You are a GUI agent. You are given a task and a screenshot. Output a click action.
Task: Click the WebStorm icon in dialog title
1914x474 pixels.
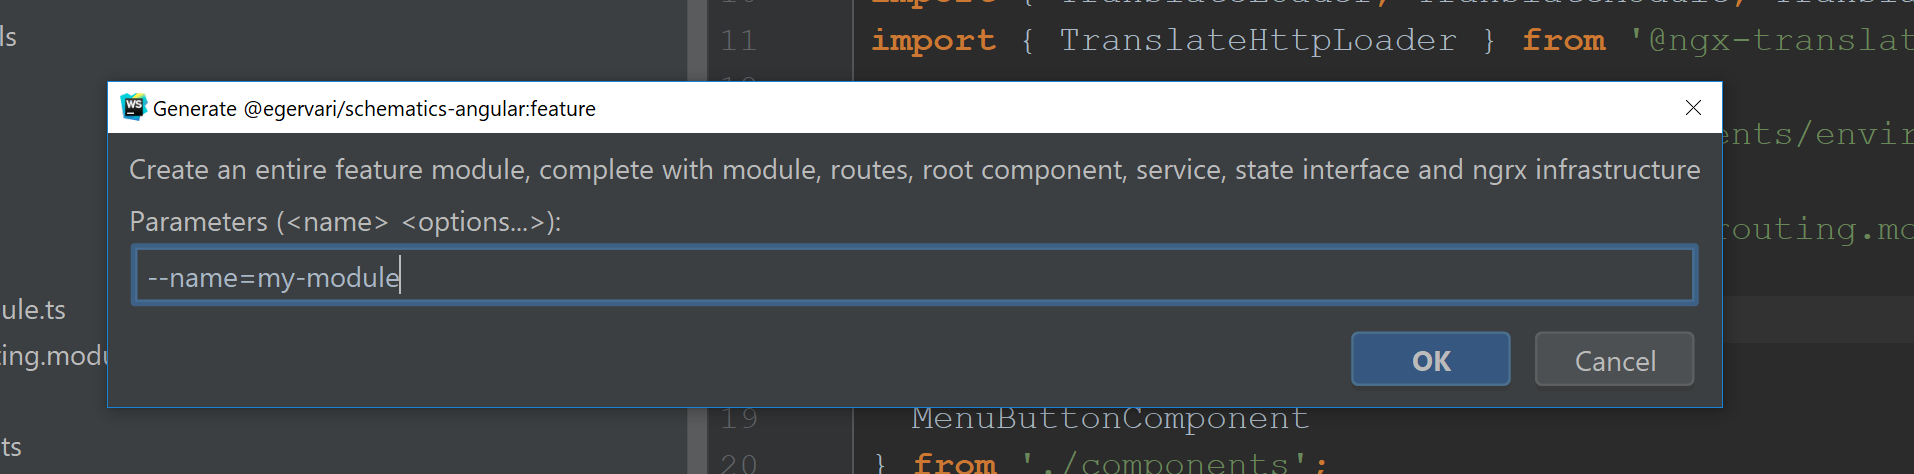click(133, 107)
